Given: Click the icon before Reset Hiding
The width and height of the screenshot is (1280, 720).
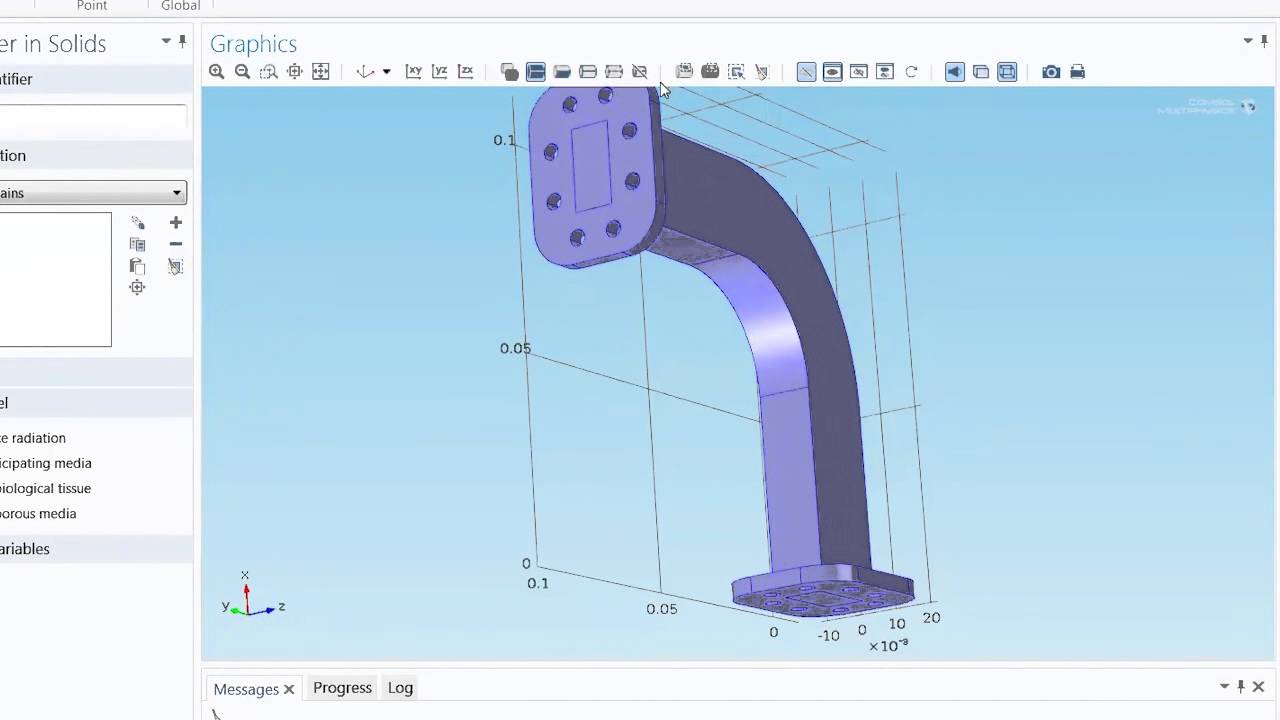Looking at the screenshot, I should tap(858, 71).
